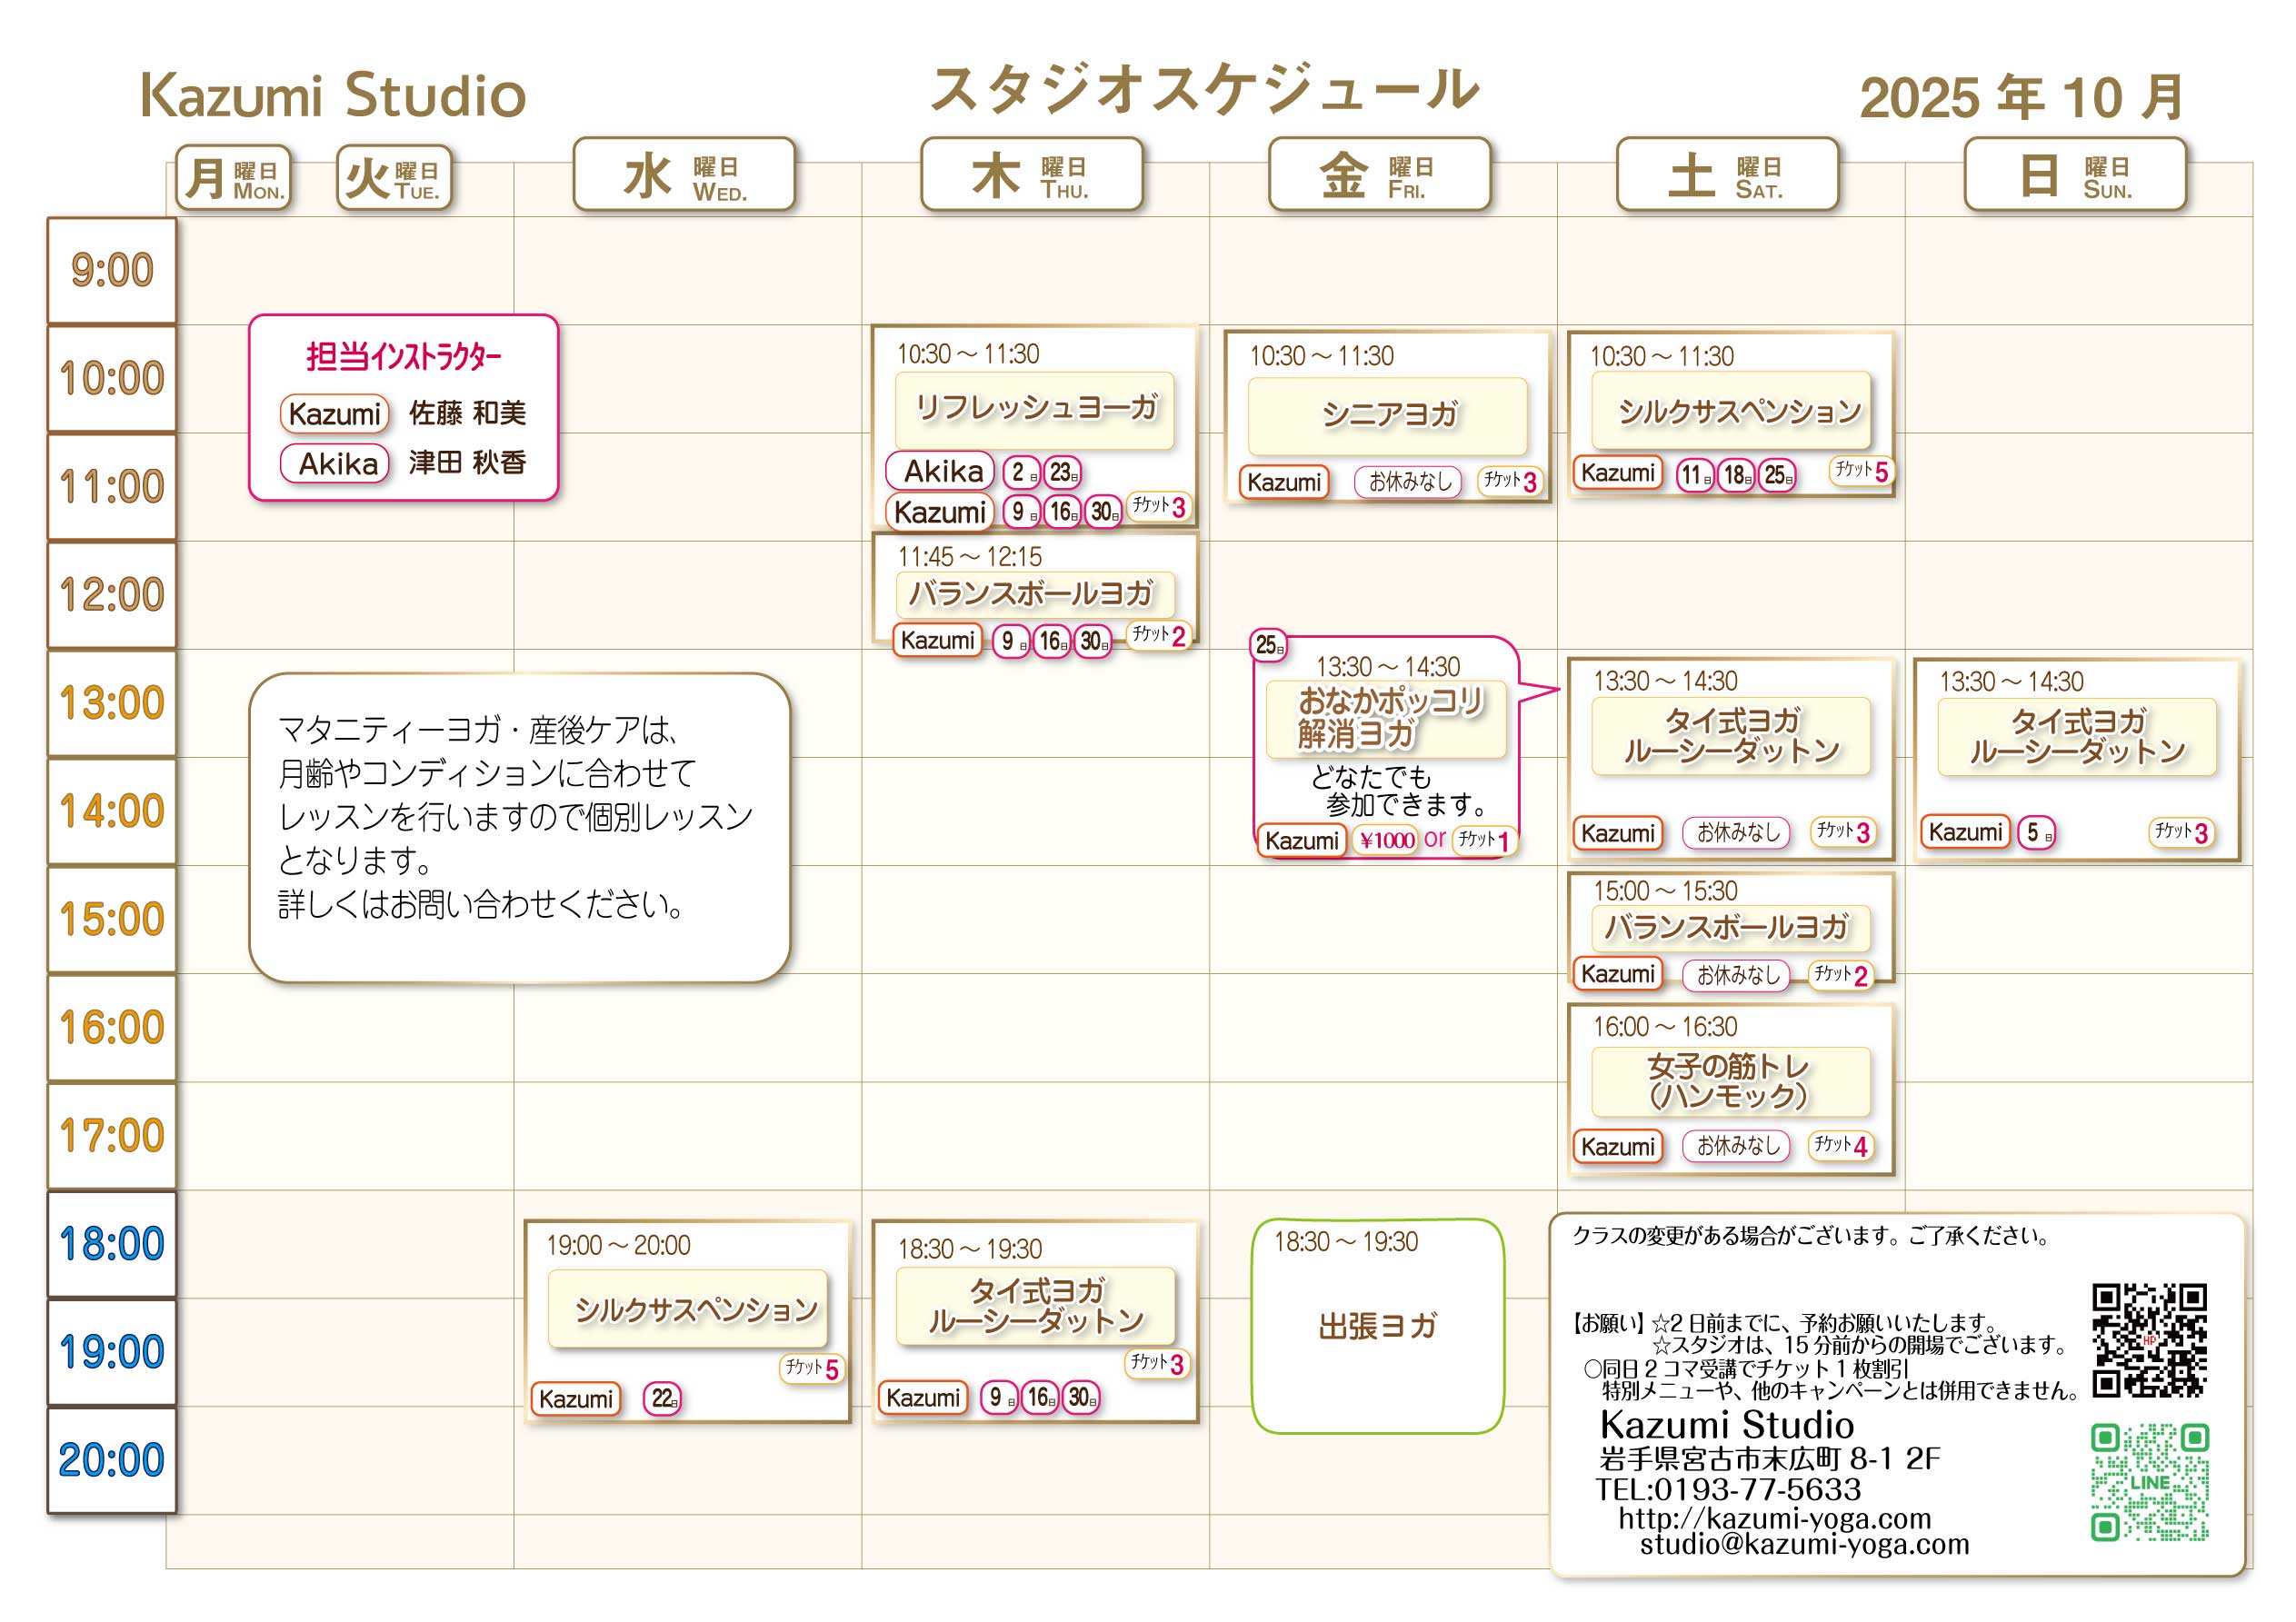Click the 5日 date badge on Sunday class
The height and width of the screenshot is (1622, 2296).
point(2037,833)
